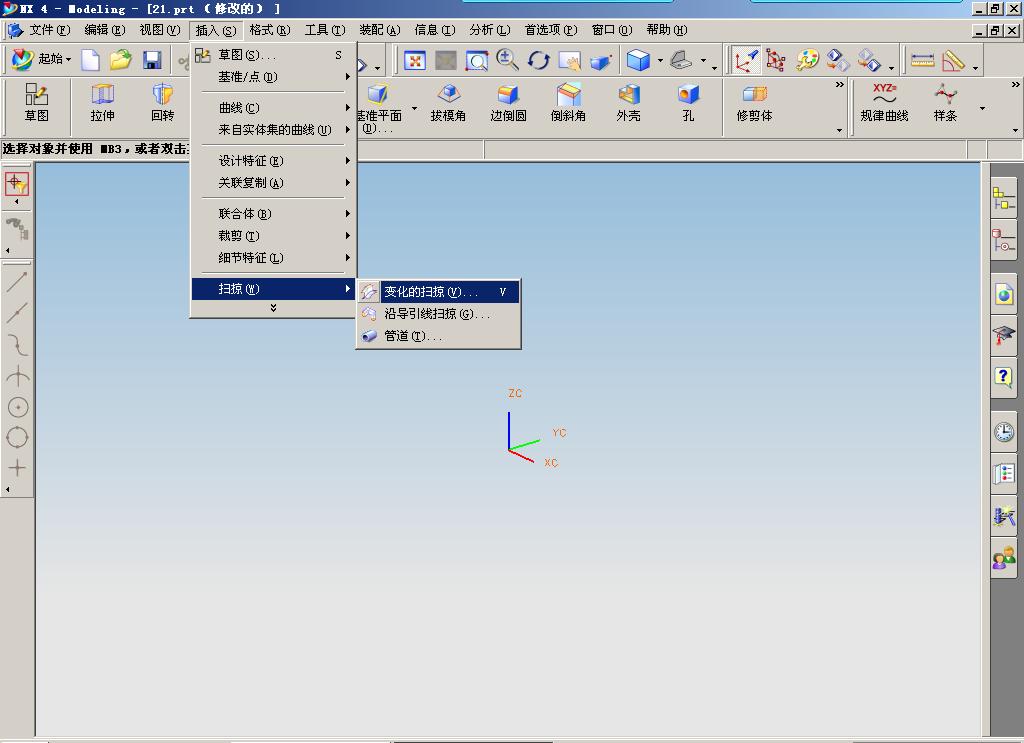Select the 拉伸 extrude tool
Viewport: 1024px width, 743px height.
click(103, 102)
